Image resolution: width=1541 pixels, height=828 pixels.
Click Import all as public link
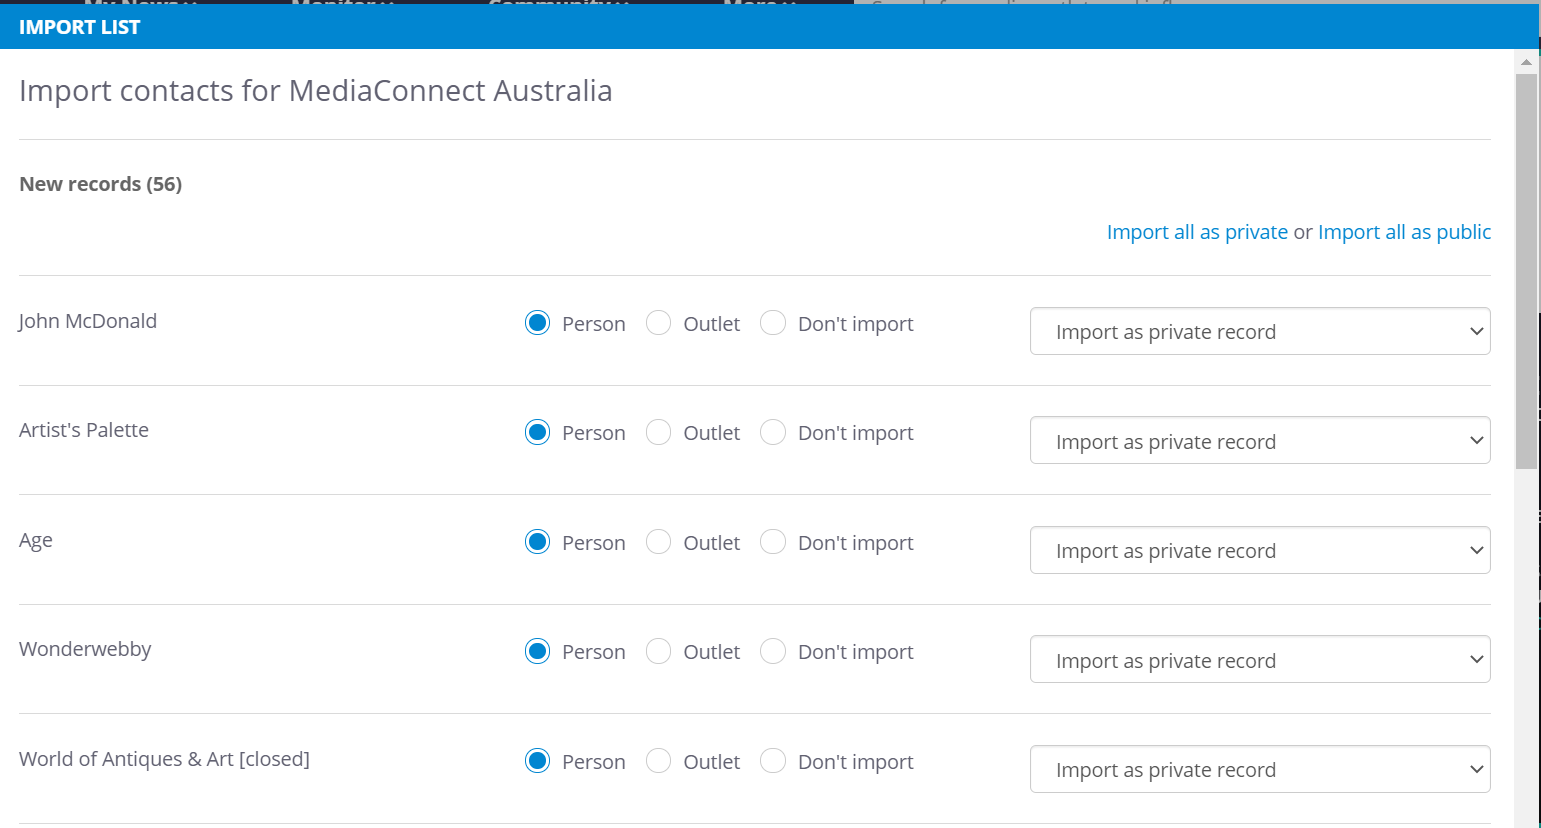tap(1404, 232)
